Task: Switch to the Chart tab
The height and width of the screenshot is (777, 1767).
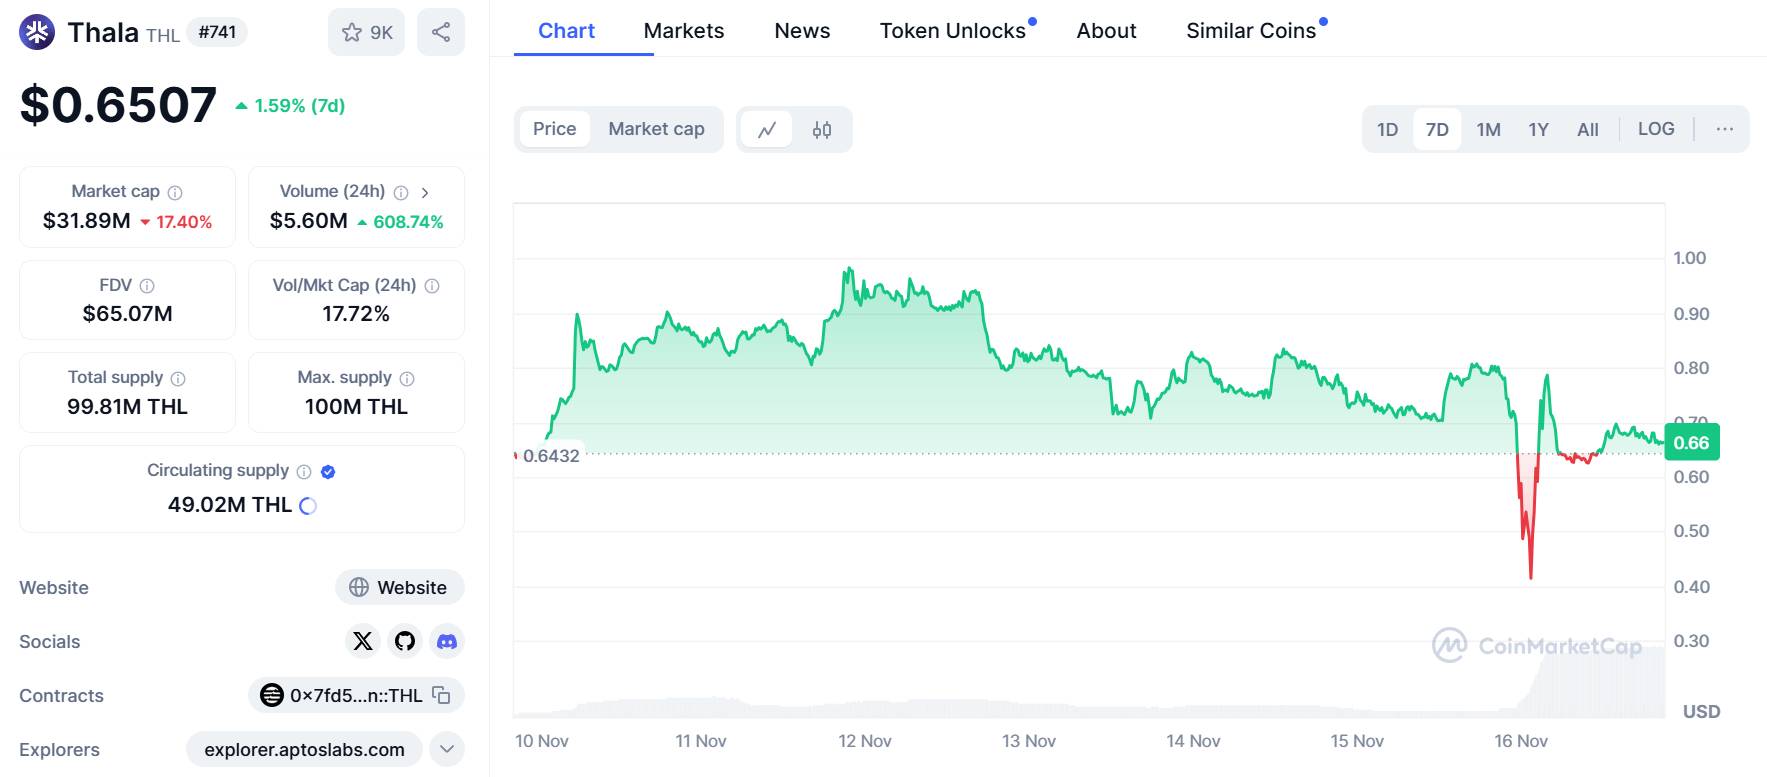Action: coord(566,31)
